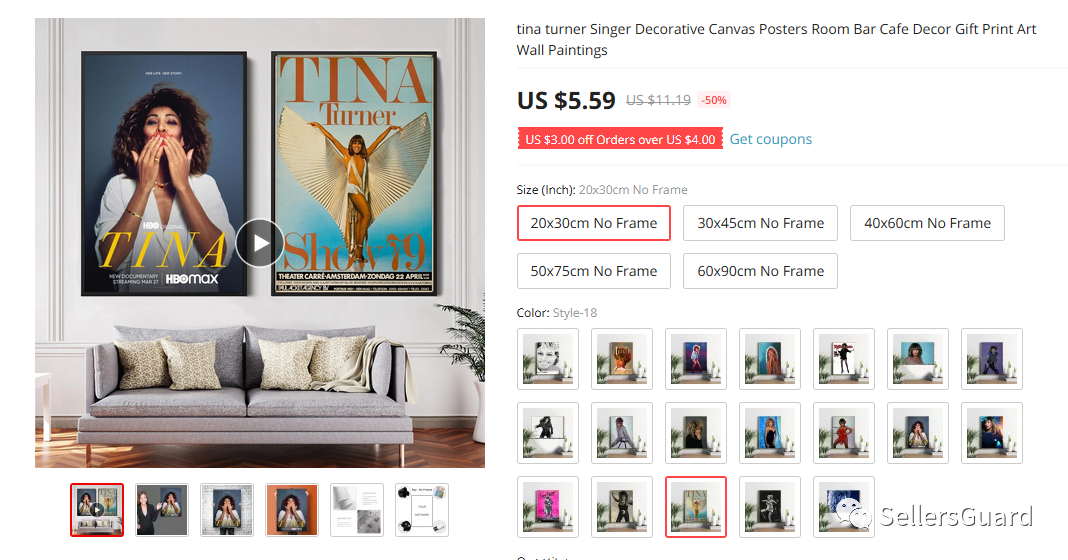View thumbnail with orange background poster

(x=292, y=510)
